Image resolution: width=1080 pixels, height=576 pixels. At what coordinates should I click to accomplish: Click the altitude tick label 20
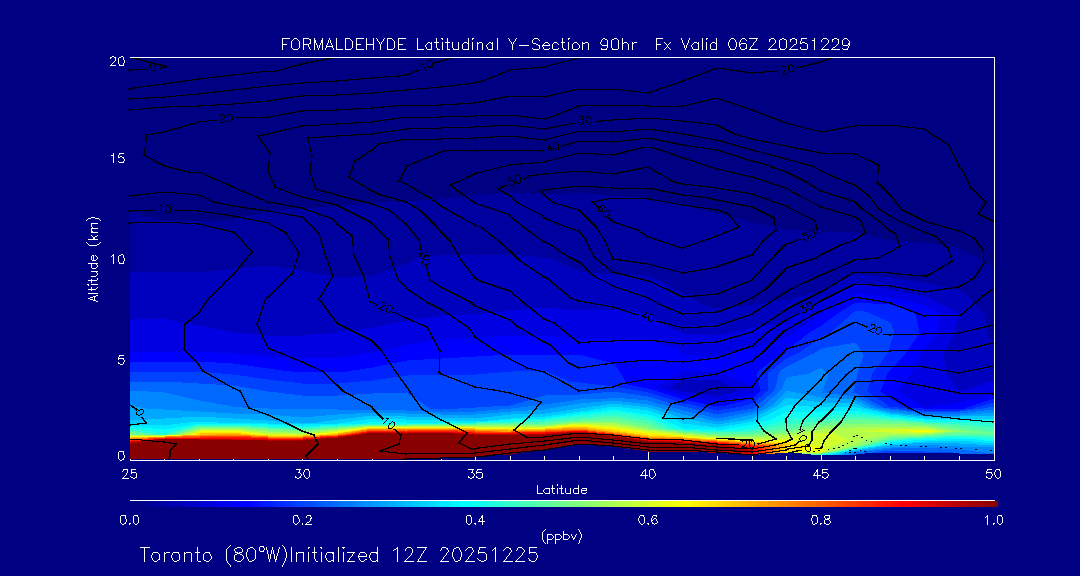tap(116, 60)
